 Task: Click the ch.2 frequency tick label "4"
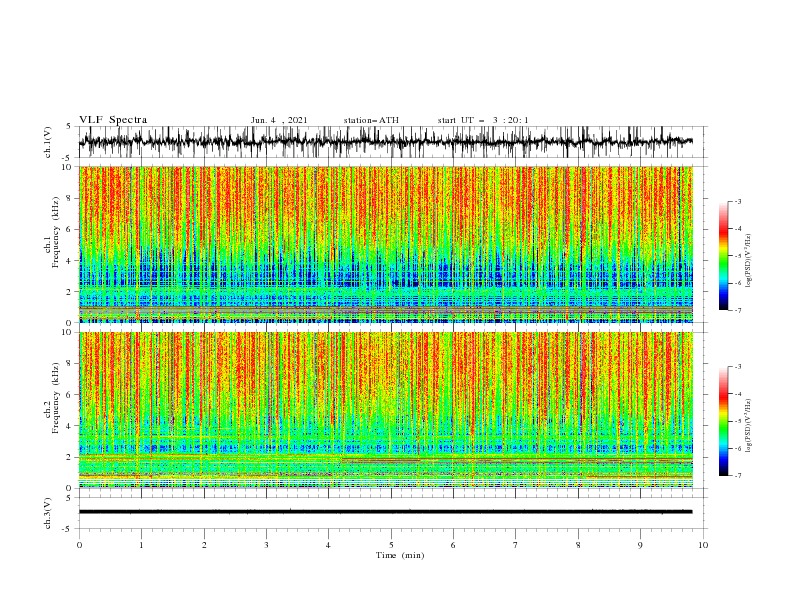pyautogui.click(x=70, y=426)
